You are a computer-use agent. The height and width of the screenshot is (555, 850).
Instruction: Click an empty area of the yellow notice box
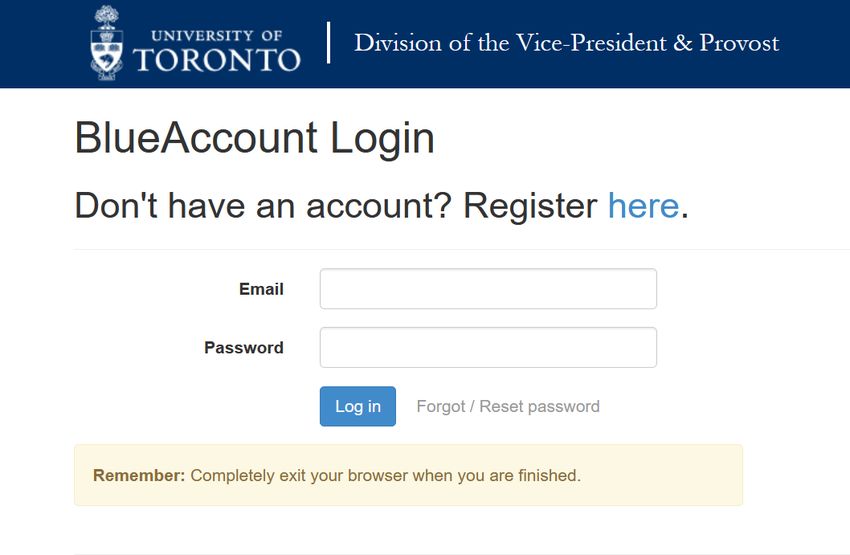click(x=661, y=475)
